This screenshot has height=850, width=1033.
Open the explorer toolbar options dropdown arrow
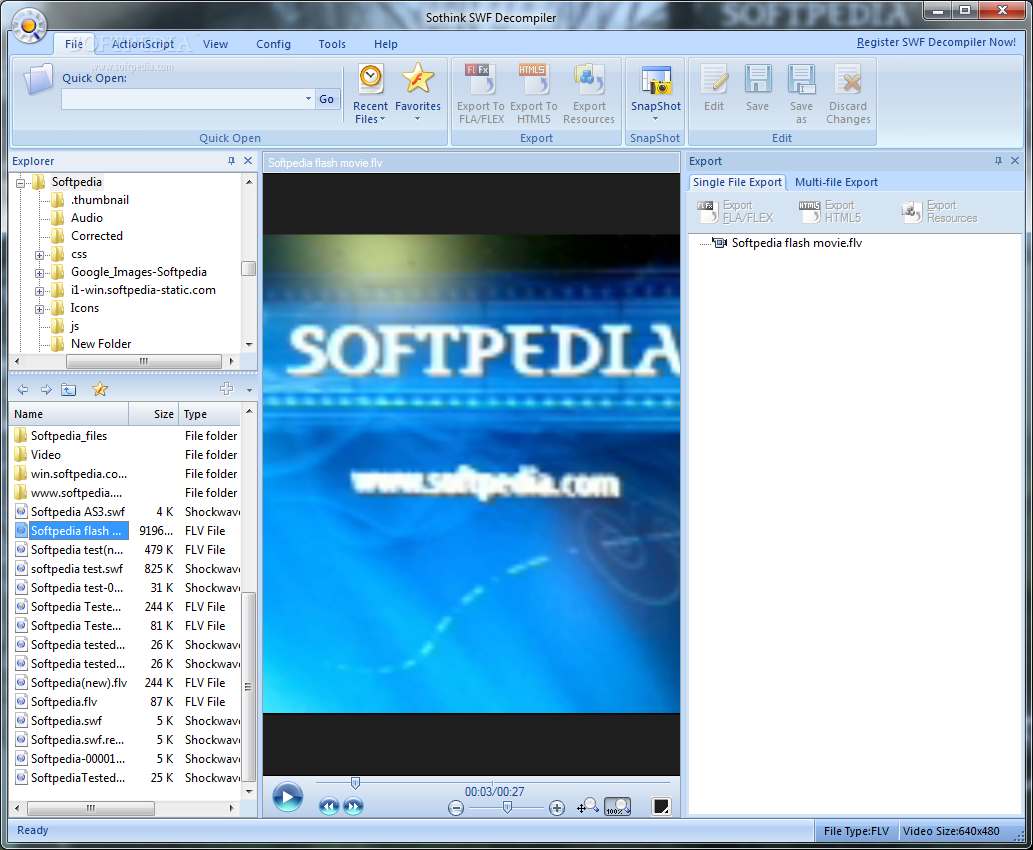tap(249, 390)
